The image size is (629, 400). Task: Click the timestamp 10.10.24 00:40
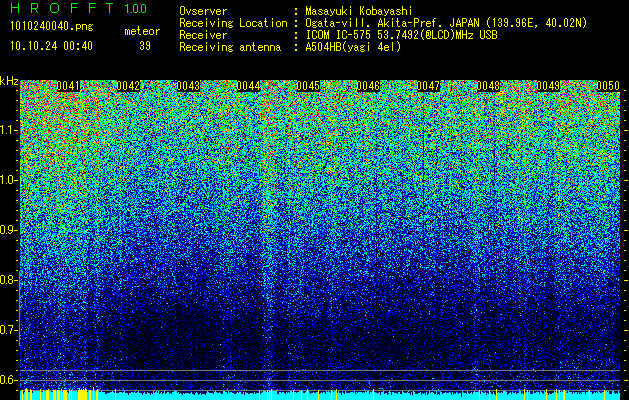click(x=51, y=46)
